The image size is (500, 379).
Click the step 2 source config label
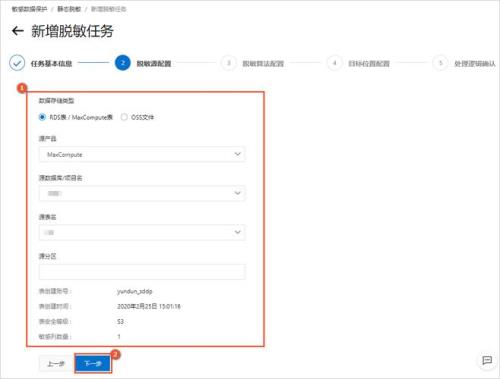tap(154, 63)
